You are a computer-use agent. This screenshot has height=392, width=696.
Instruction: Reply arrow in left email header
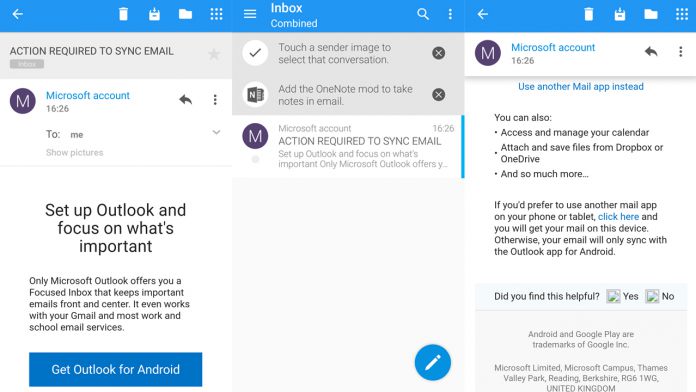[x=186, y=99]
